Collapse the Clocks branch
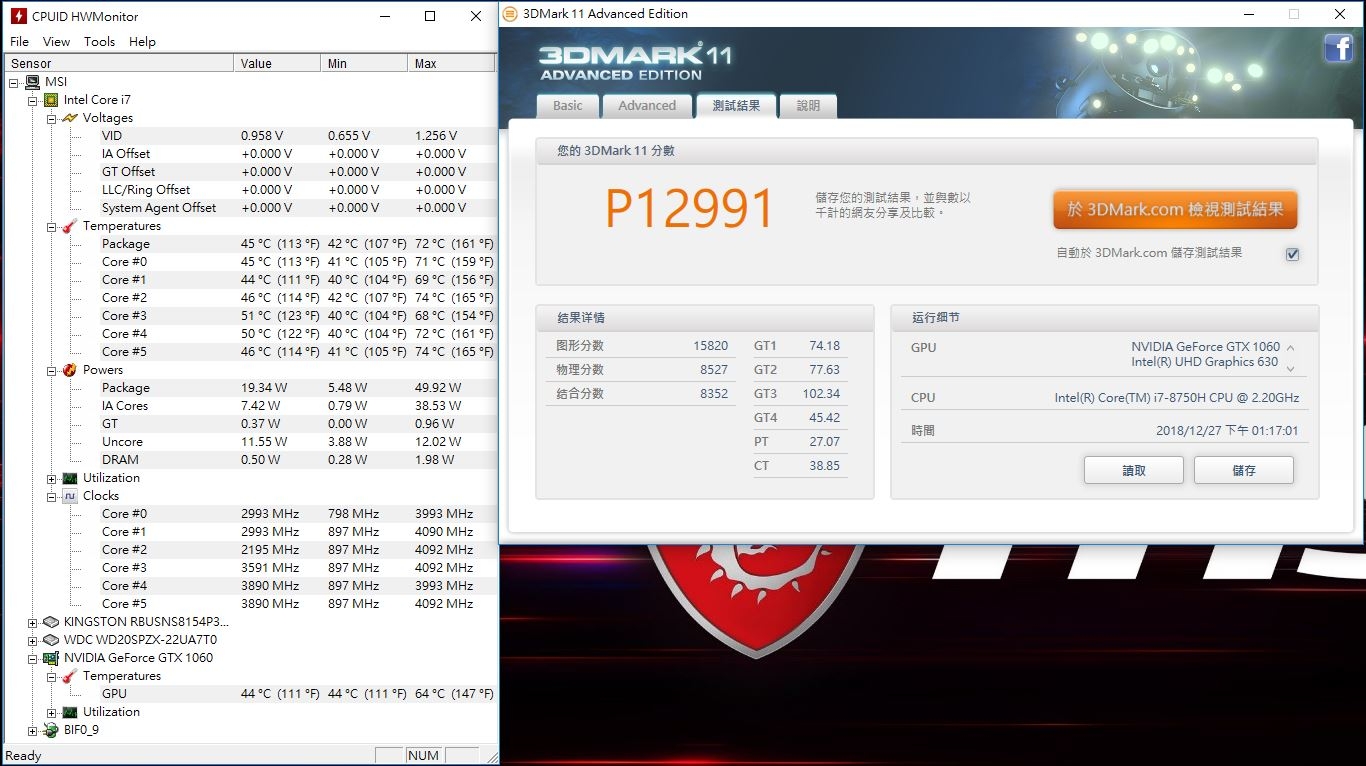This screenshot has width=1366, height=766. pos(52,496)
